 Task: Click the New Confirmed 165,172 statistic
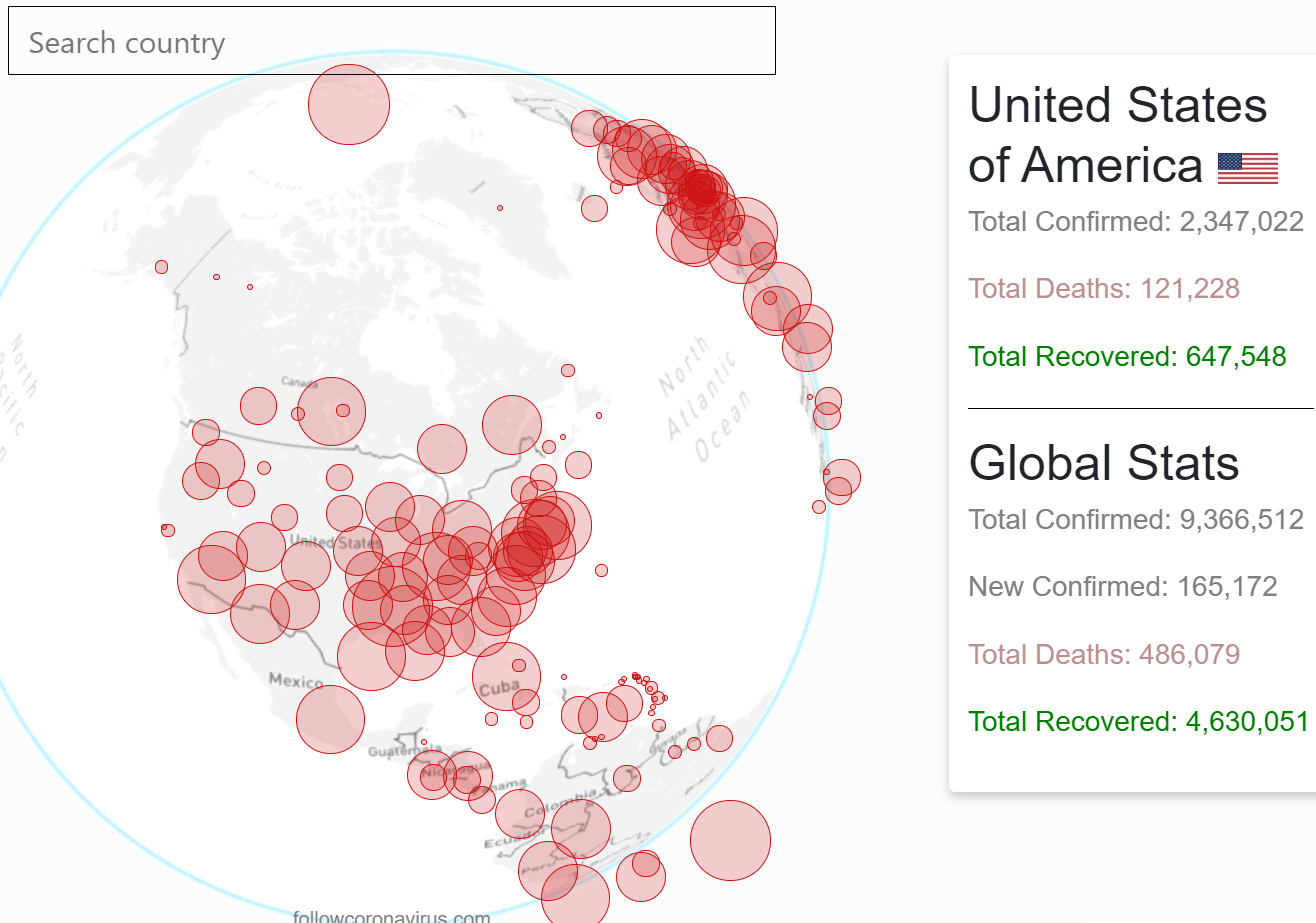click(x=1122, y=586)
